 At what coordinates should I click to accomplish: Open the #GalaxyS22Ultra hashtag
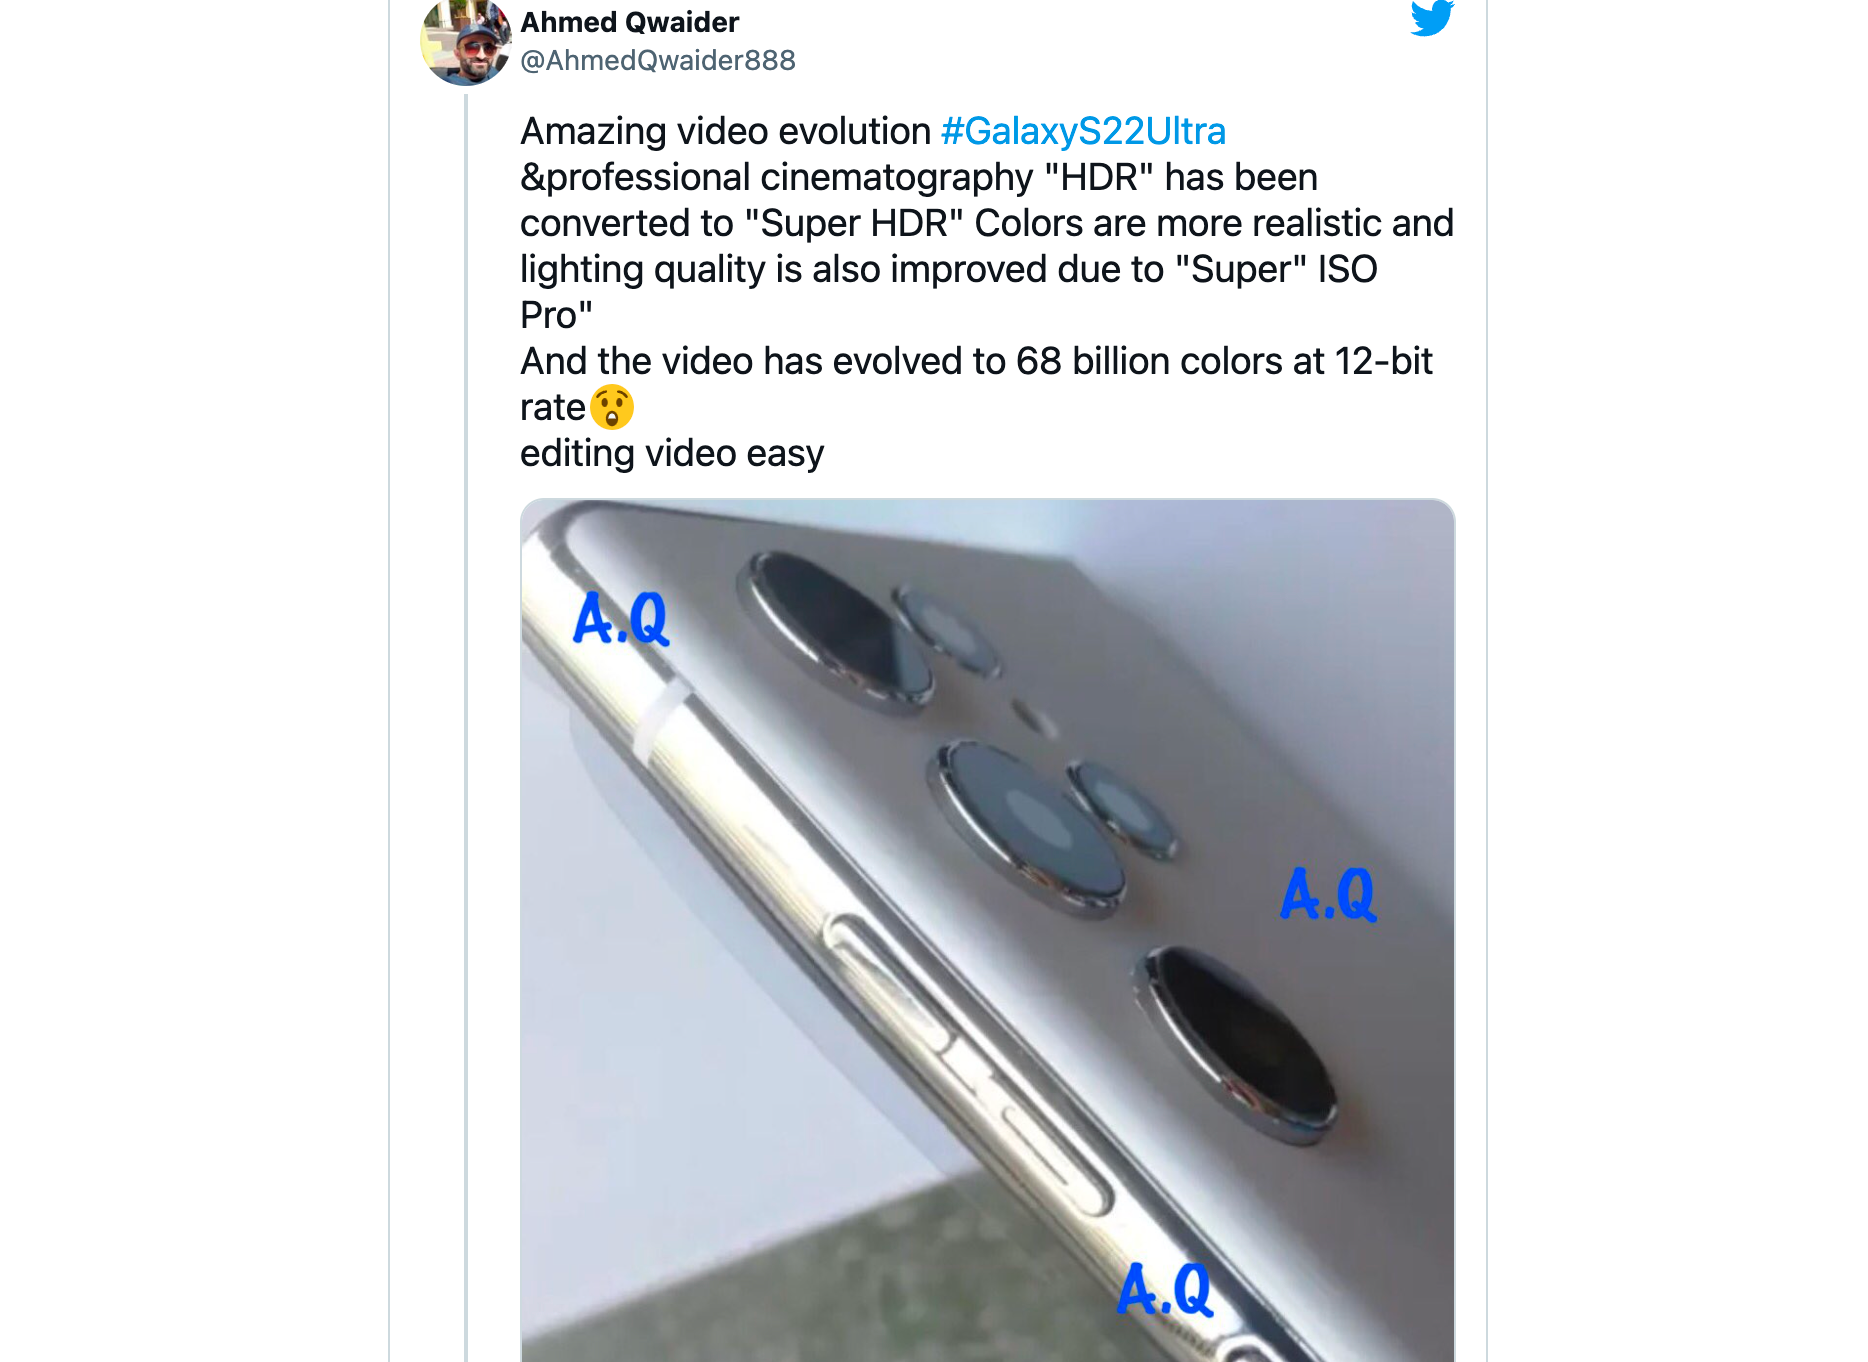1083,132
